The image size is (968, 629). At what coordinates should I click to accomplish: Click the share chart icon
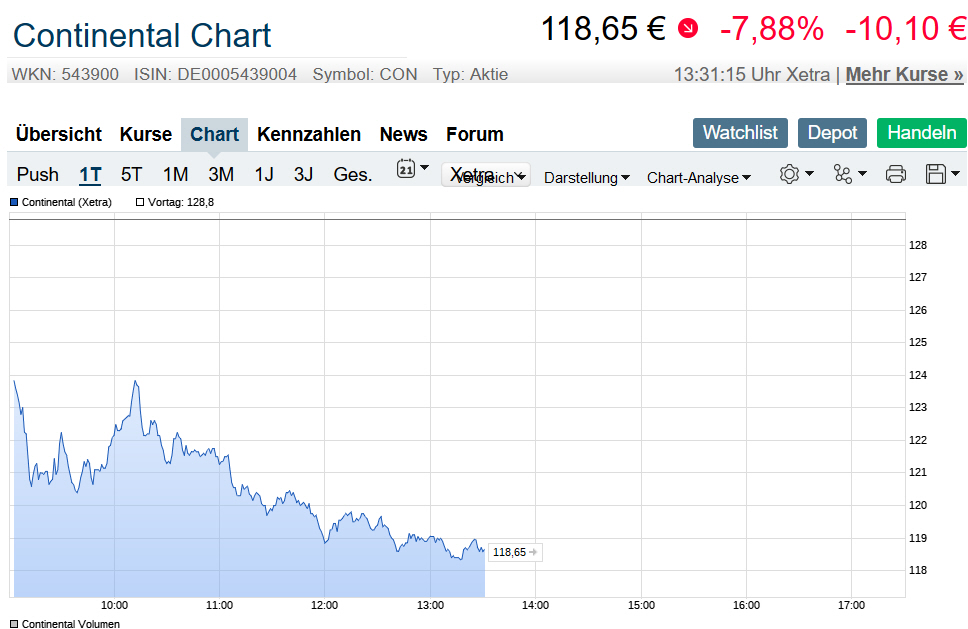tap(843, 174)
